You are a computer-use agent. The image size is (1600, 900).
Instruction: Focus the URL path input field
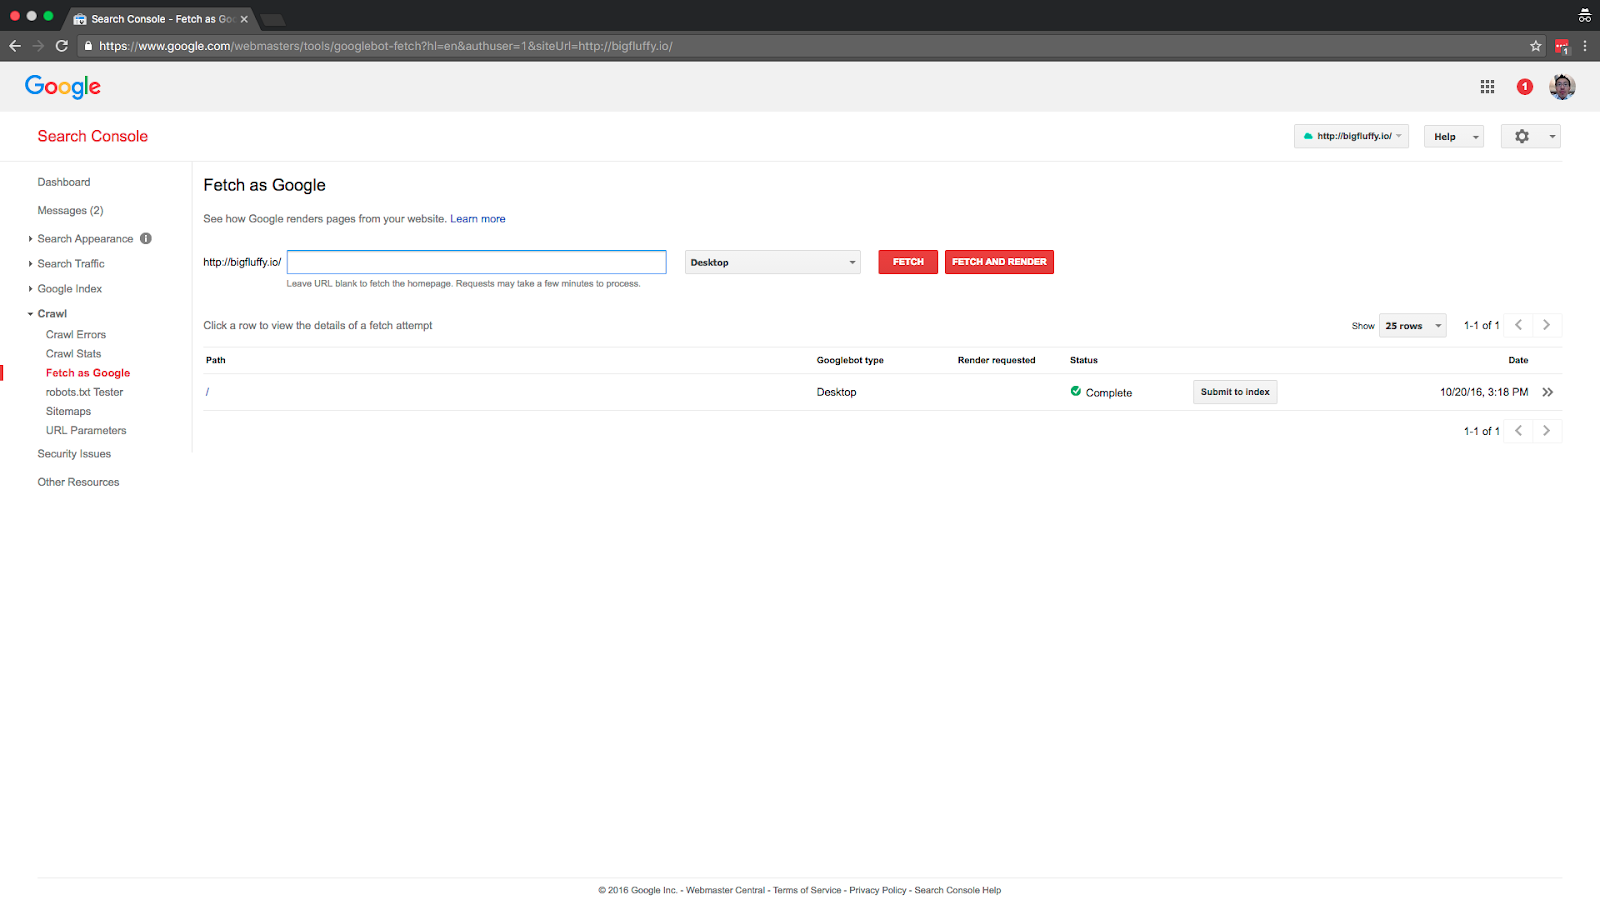click(476, 262)
